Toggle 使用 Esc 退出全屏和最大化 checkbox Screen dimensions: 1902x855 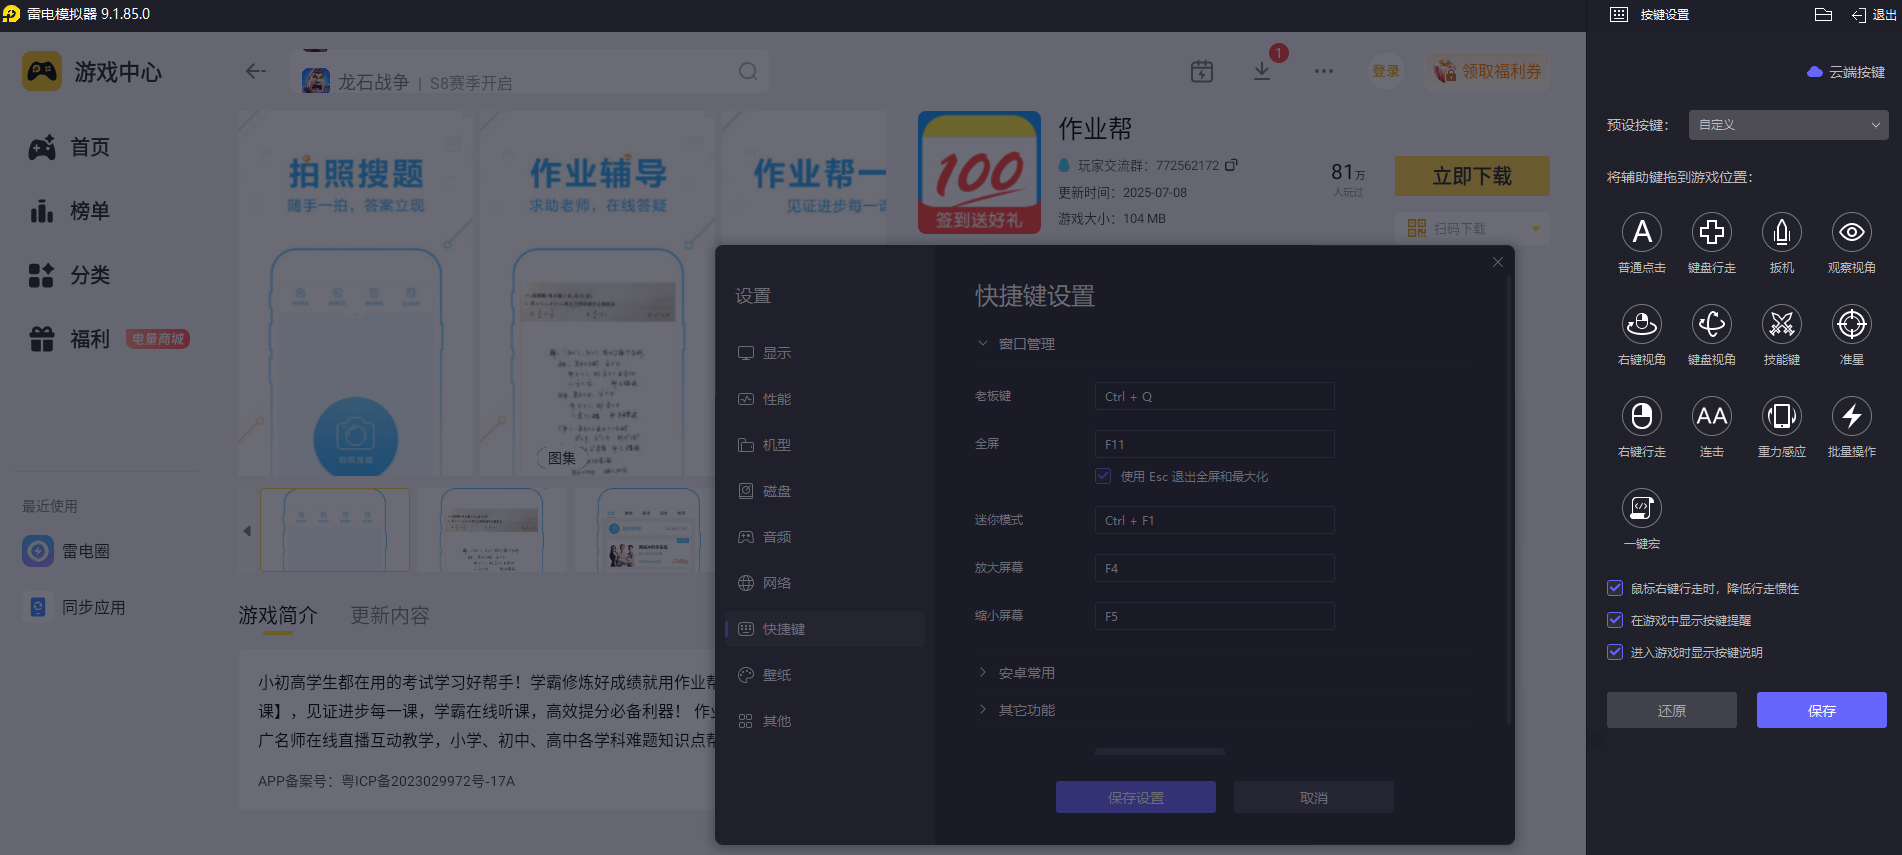(x=1103, y=476)
